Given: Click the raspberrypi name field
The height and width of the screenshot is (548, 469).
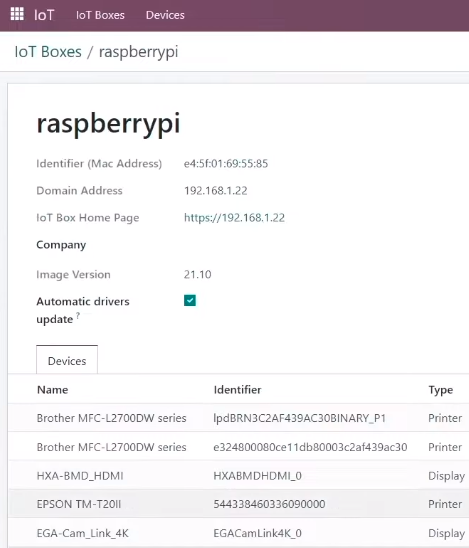Looking at the screenshot, I should click(x=108, y=124).
